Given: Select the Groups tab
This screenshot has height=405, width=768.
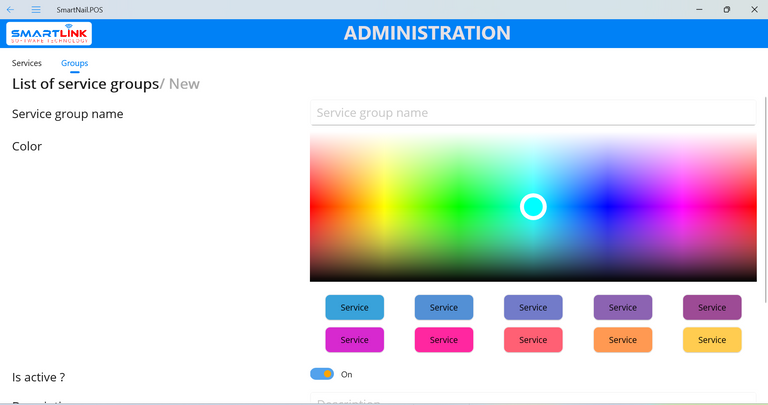Looking at the screenshot, I should (74, 63).
